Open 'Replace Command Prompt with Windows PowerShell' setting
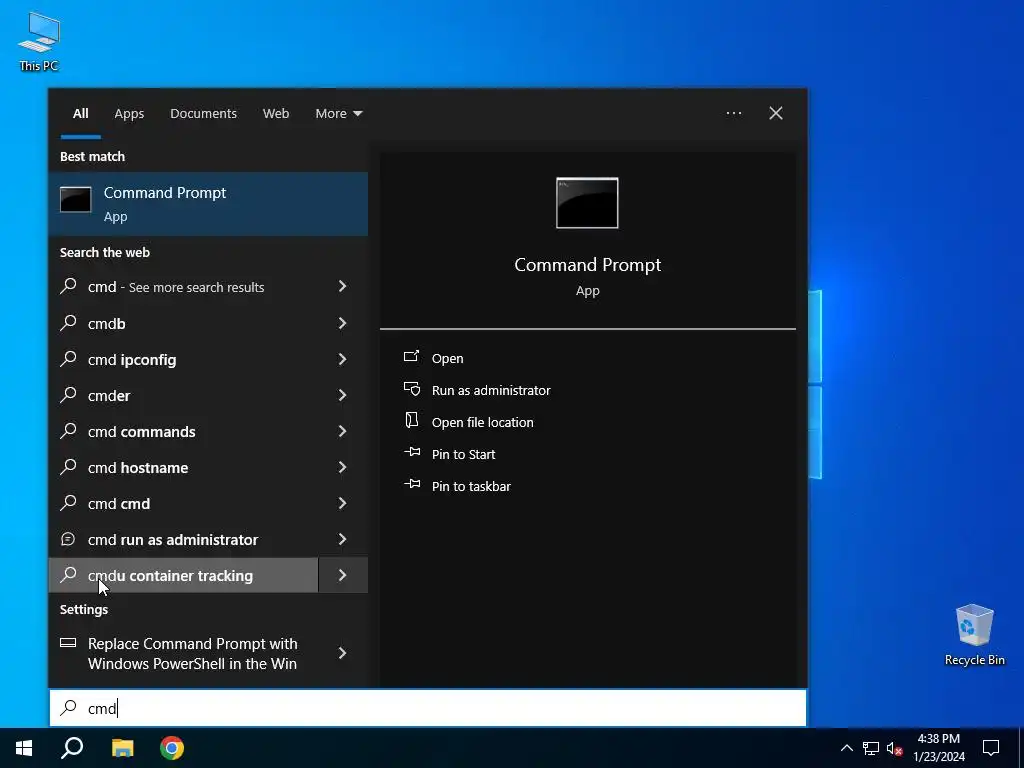This screenshot has width=1024, height=768. tap(184, 653)
